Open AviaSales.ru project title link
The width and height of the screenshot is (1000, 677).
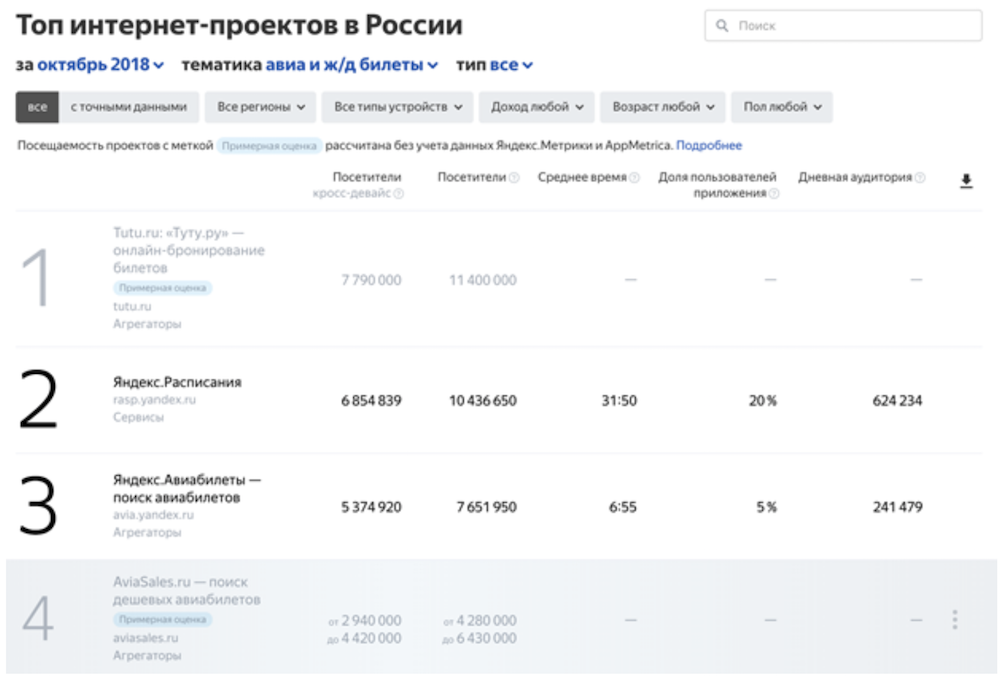click(186, 590)
